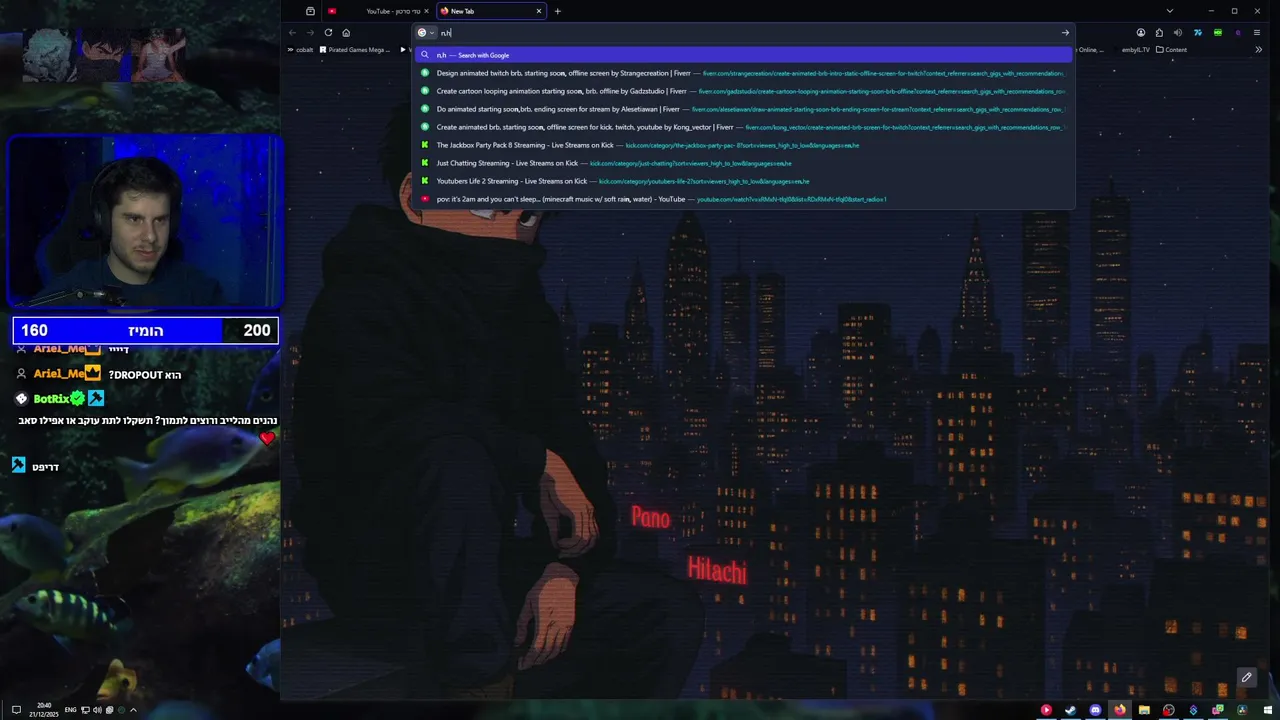
Task: Open Strangecreation Fiverr suggestion
Action: [x=744, y=73]
